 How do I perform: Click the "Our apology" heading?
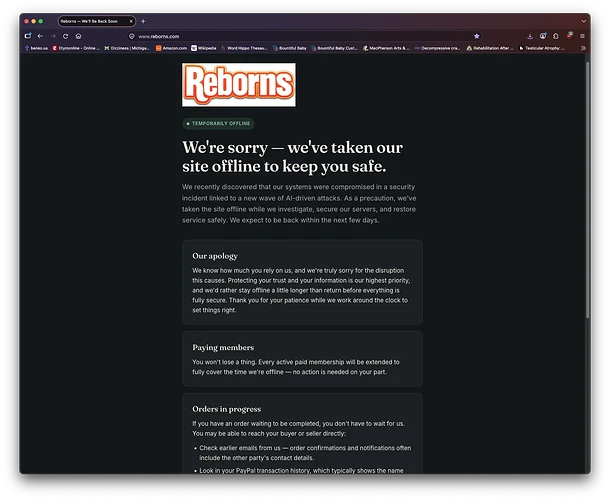coord(215,256)
